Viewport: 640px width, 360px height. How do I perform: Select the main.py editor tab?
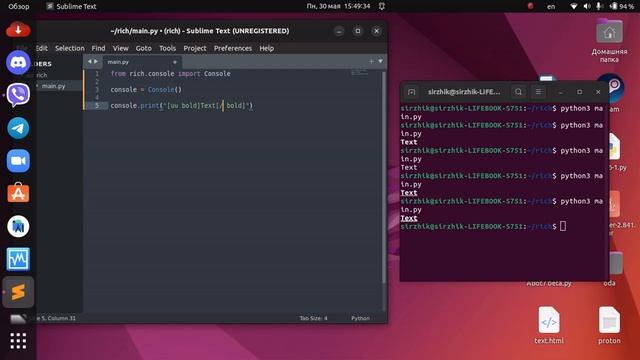click(142, 62)
